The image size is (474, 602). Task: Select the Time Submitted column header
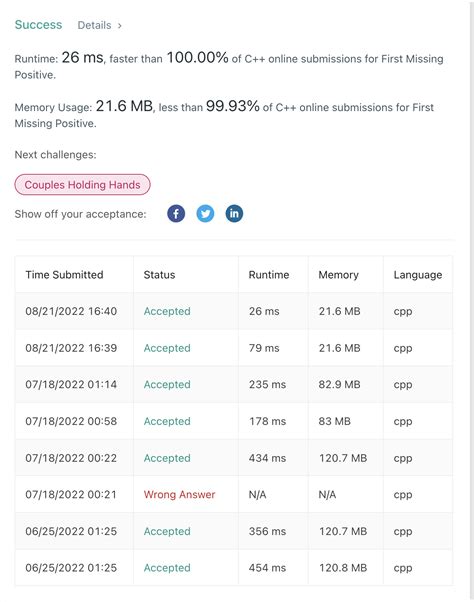(64, 275)
